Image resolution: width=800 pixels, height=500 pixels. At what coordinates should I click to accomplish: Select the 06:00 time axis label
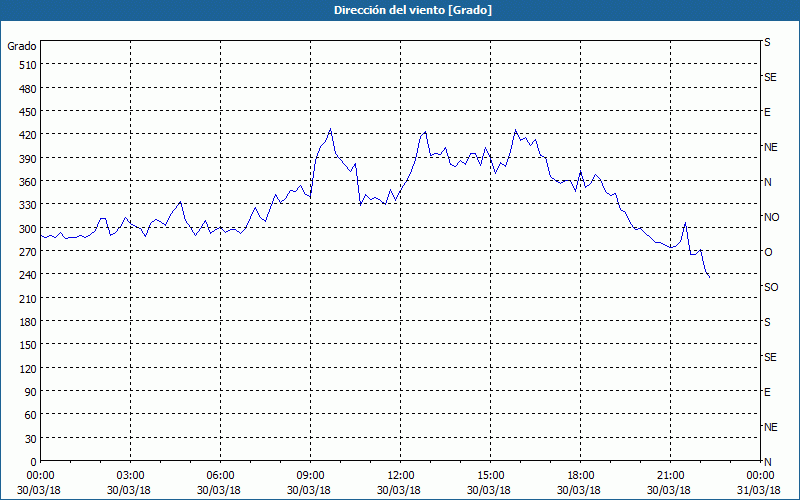(218, 476)
